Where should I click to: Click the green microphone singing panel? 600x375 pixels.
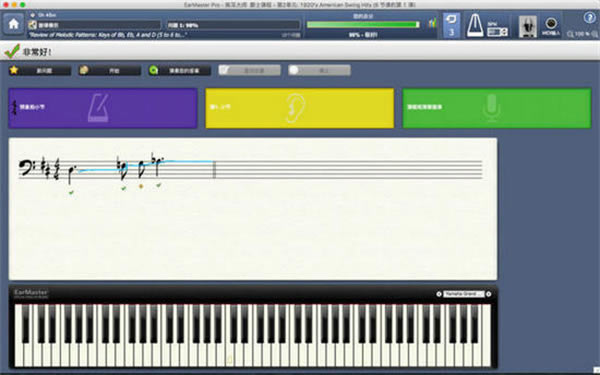tap(497, 108)
